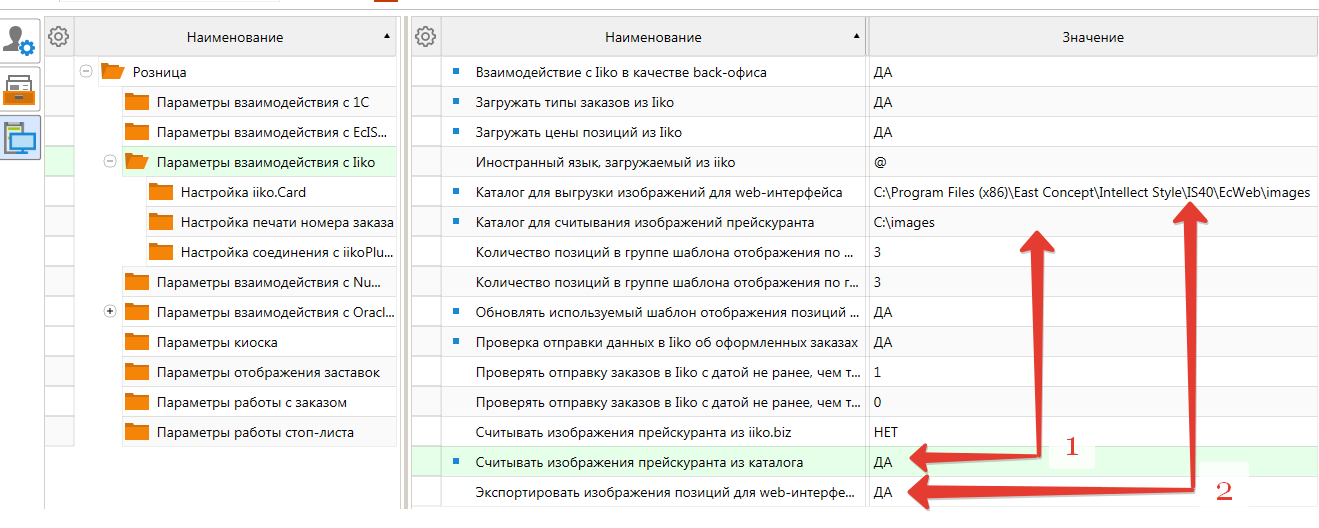1319x528 pixels.
Task: Toggle НЕТ value for iiko.biz images
Action: [1093, 432]
